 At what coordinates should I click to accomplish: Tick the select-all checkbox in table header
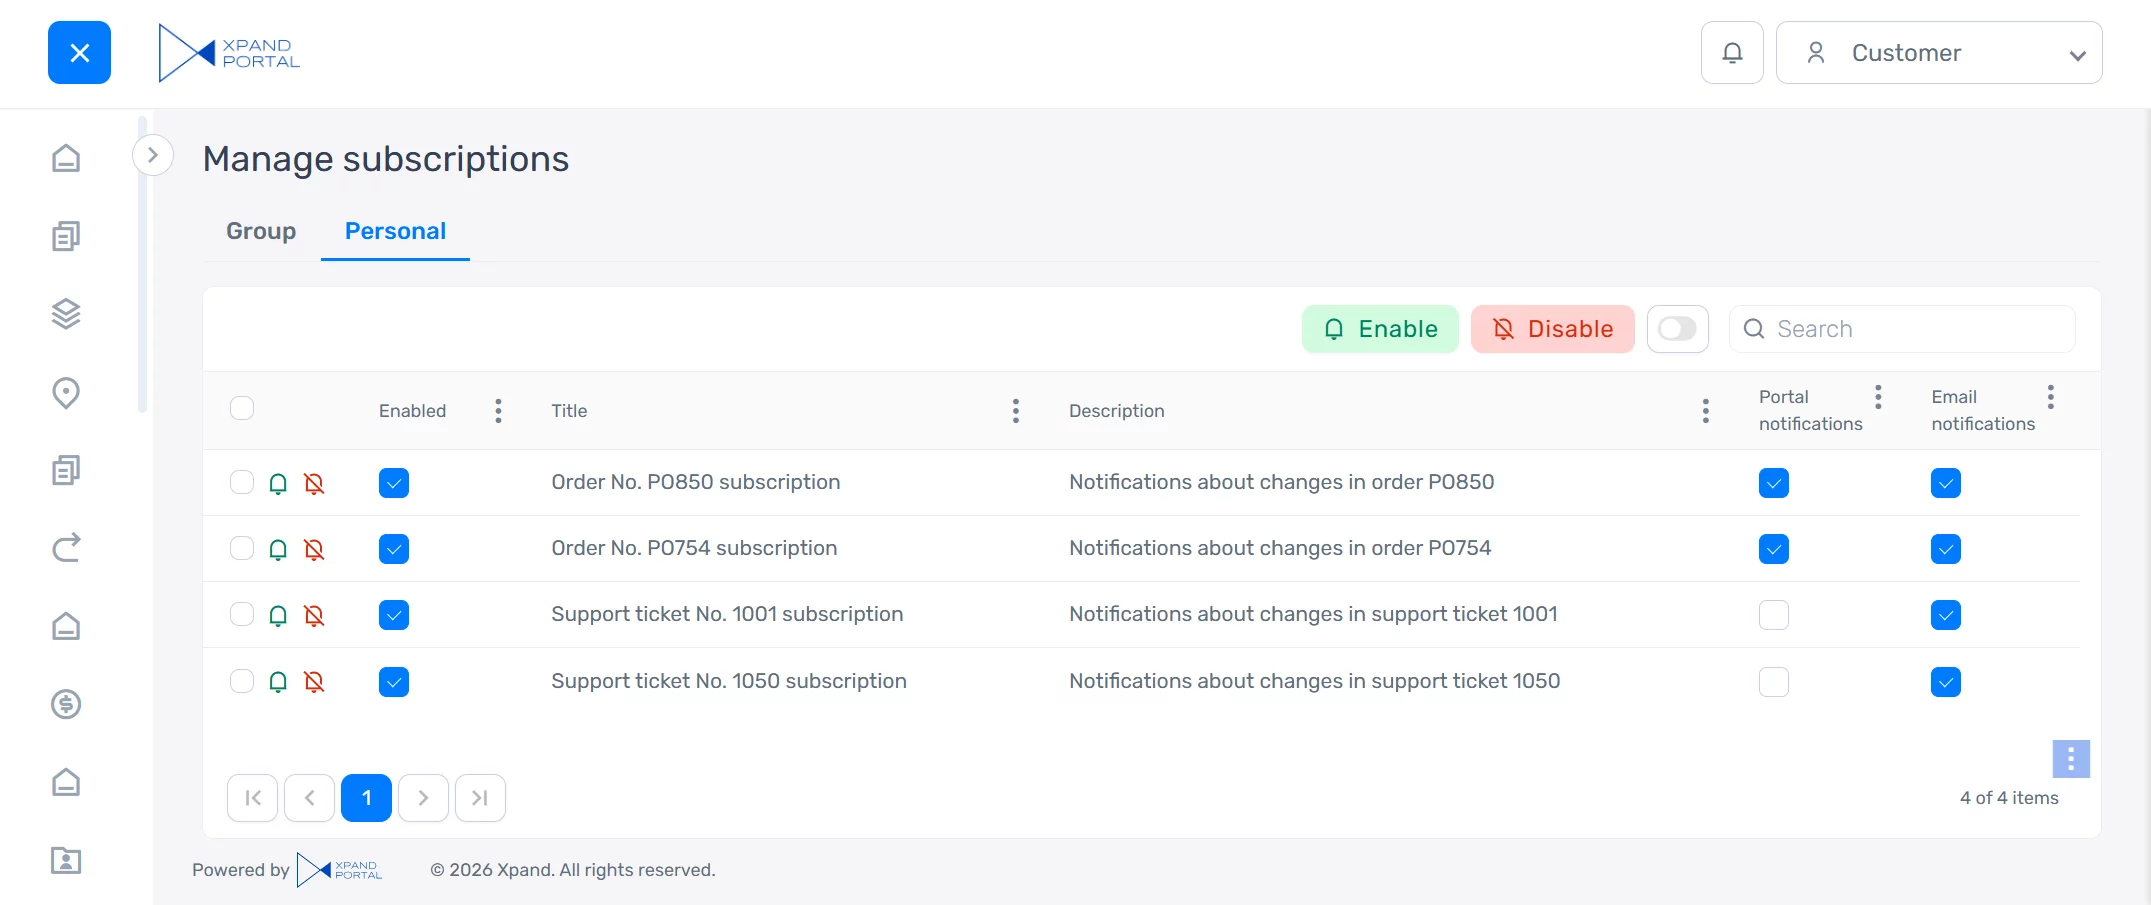[x=242, y=408]
